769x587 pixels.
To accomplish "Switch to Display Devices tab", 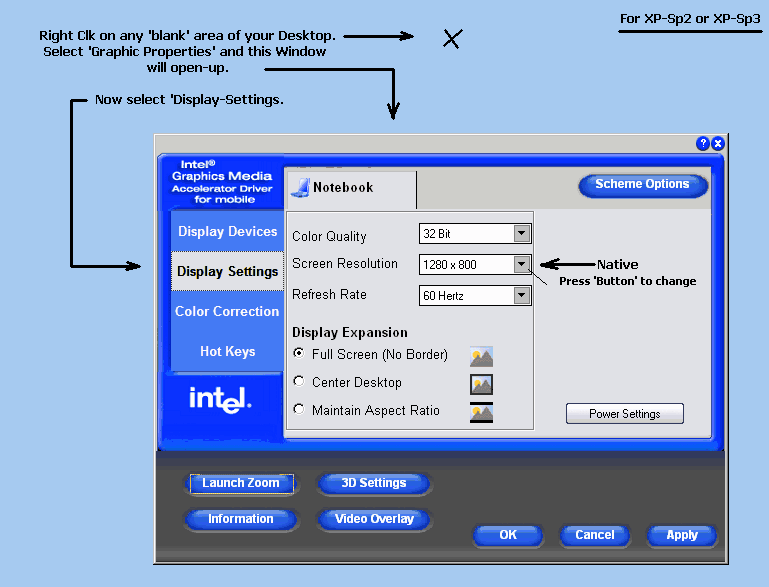I will point(228,231).
